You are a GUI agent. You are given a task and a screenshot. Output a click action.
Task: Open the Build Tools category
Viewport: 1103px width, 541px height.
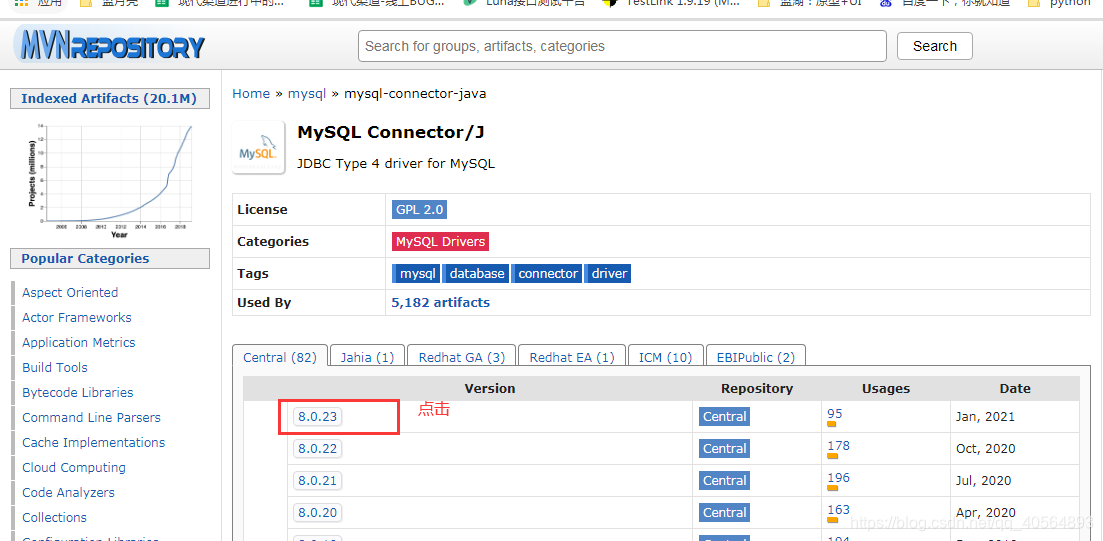tap(55, 368)
